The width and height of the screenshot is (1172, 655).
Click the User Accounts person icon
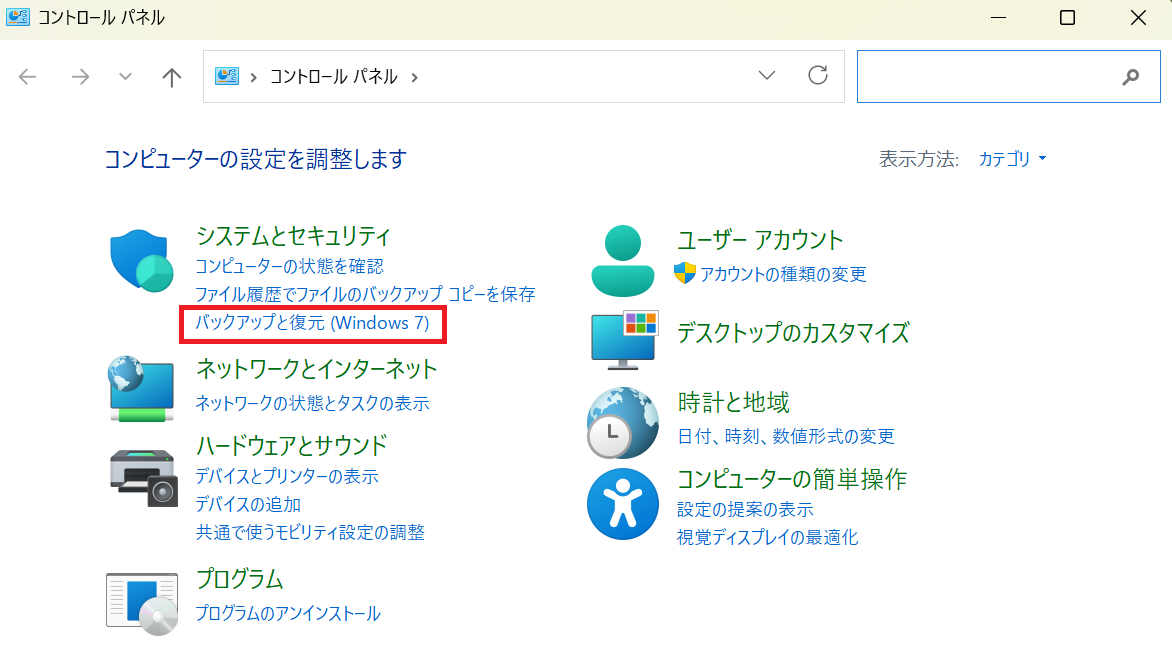(622, 260)
